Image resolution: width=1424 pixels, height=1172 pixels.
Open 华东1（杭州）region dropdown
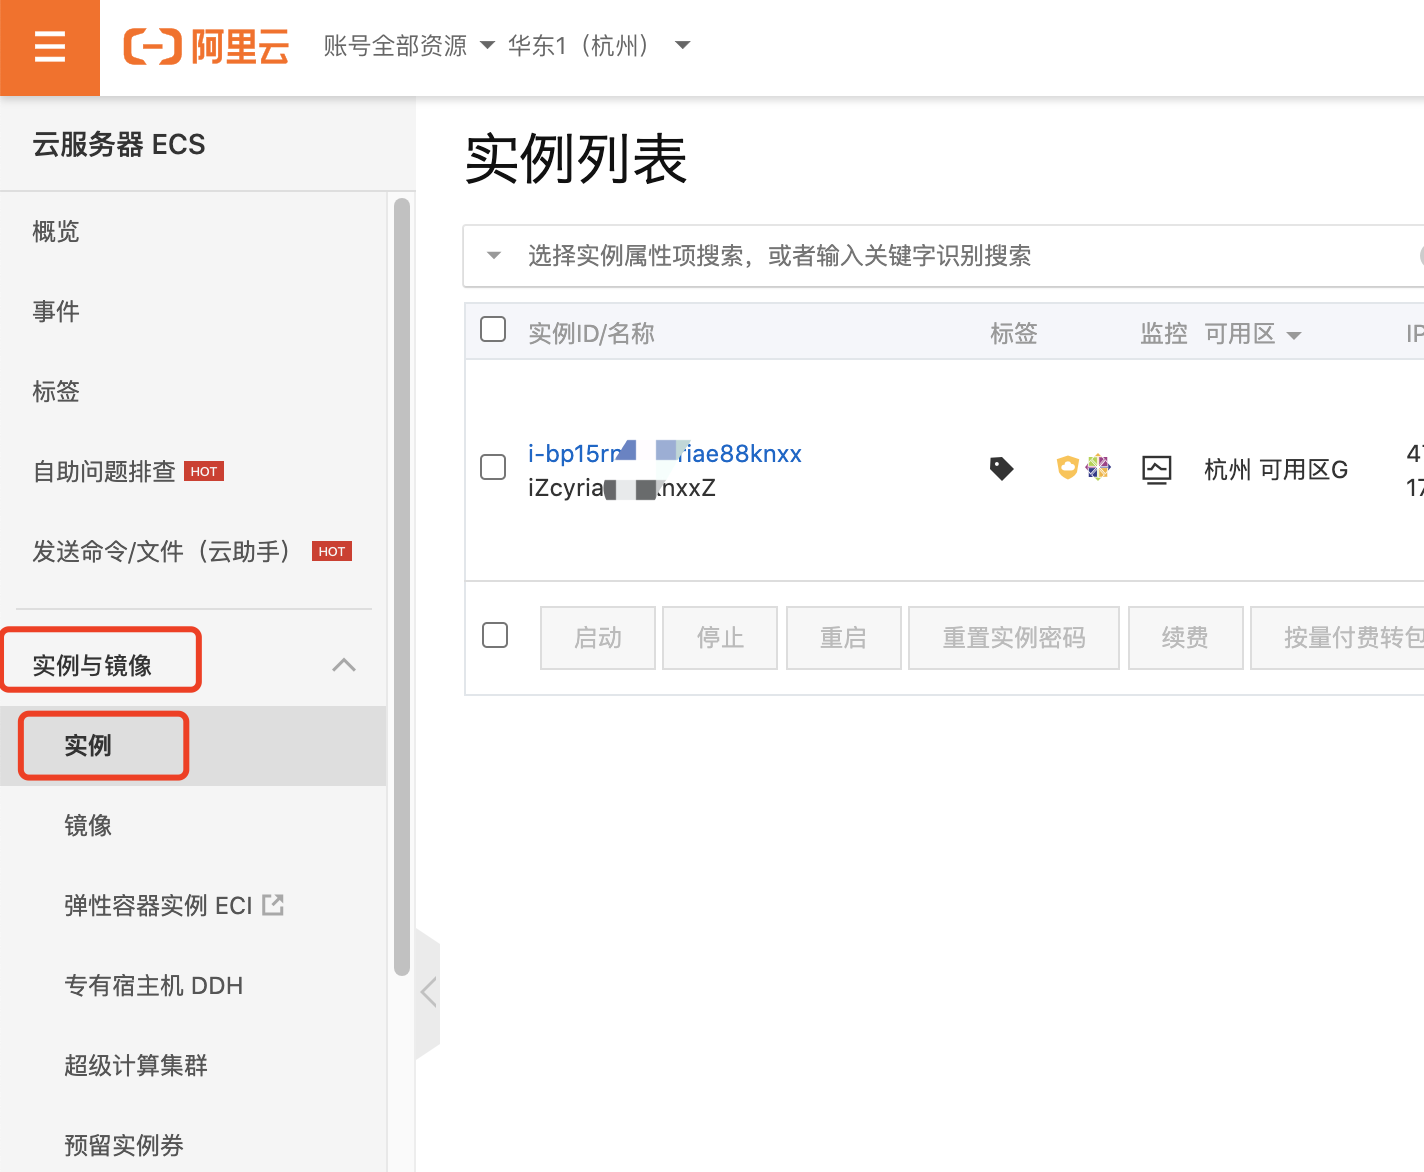(599, 46)
